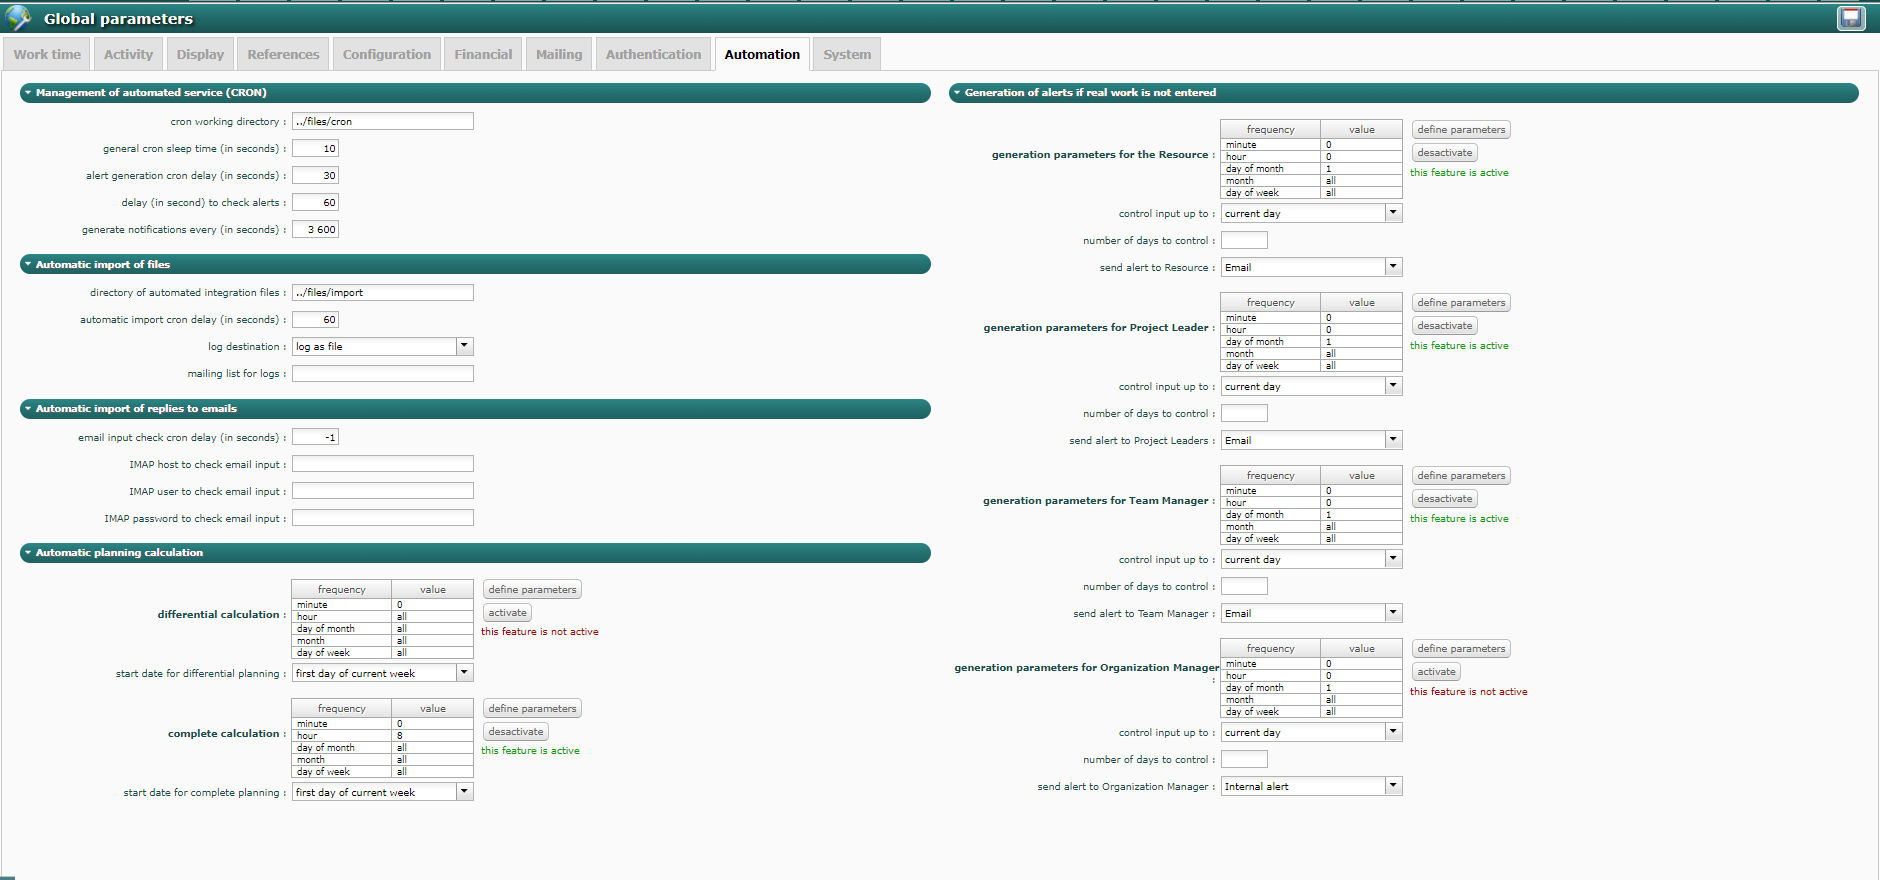
Task: Collapse Automatic import of replies to emails
Action: (28, 409)
